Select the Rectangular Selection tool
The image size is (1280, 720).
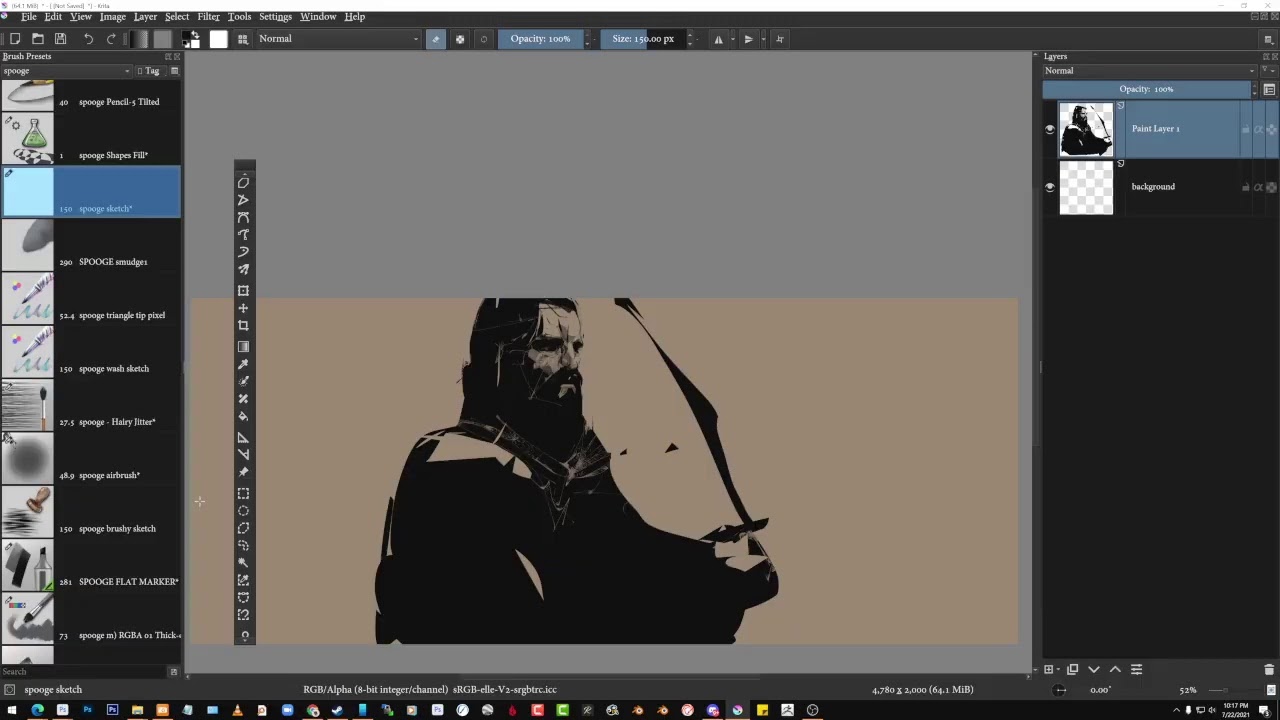click(243, 493)
